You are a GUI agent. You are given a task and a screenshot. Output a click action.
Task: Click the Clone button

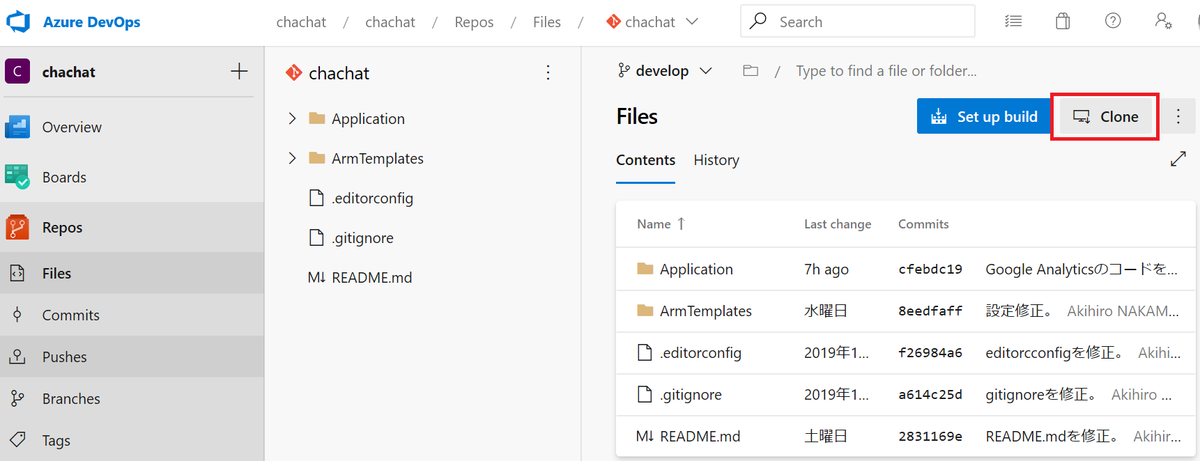coord(1105,116)
